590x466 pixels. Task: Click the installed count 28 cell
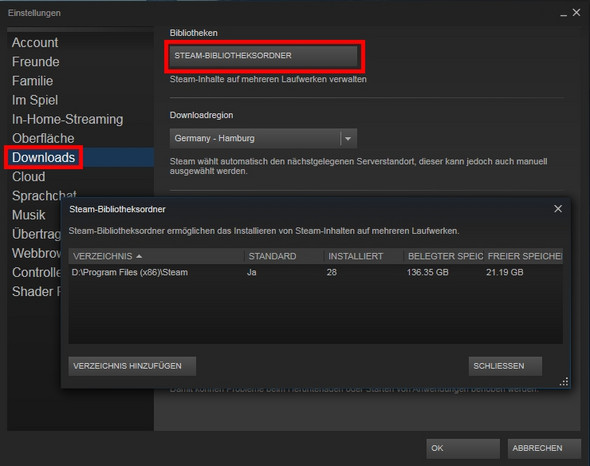click(x=331, y=272)
